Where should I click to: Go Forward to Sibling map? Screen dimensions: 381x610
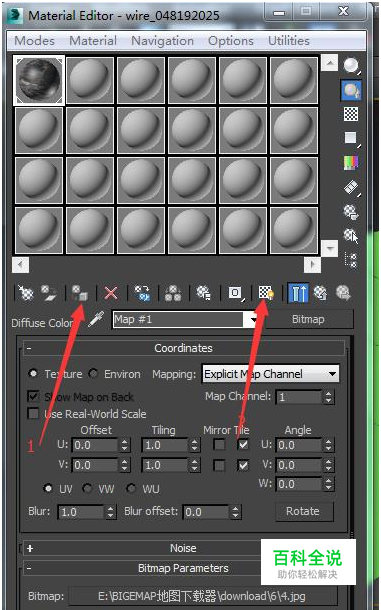pyautogui.click(x=344, y=293)
